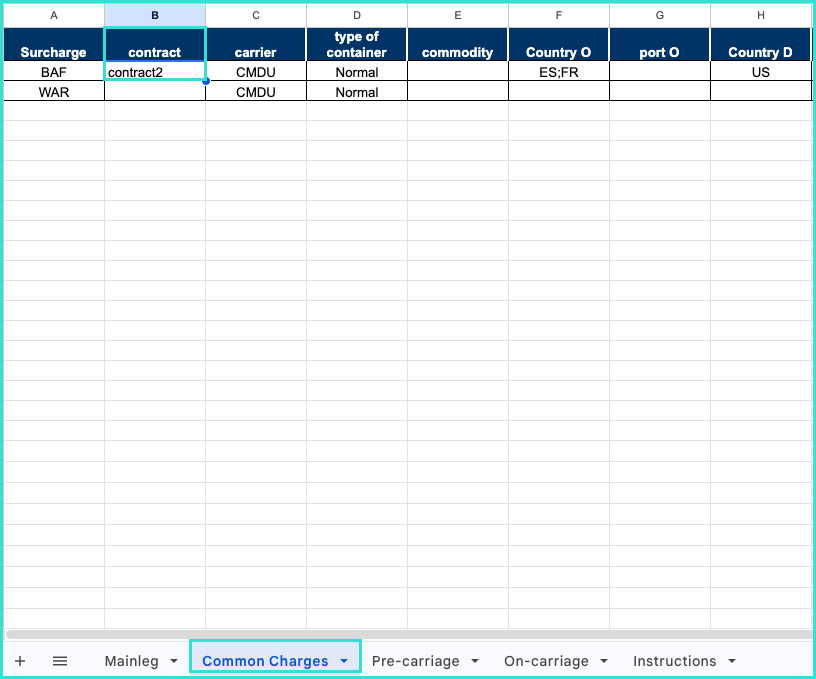The width and height of the screenshot is (816, 679).
Task: Select the type of container header cell
Action: [356, 44]
